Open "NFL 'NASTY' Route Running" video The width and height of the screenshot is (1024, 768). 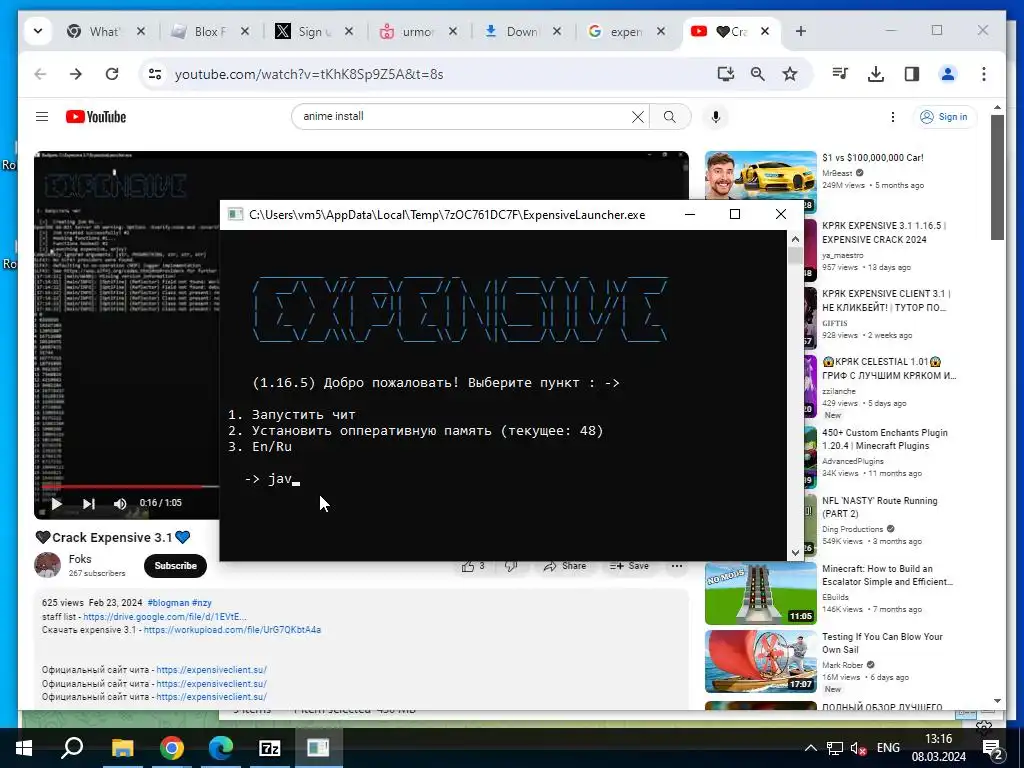[x=879, y=507]
